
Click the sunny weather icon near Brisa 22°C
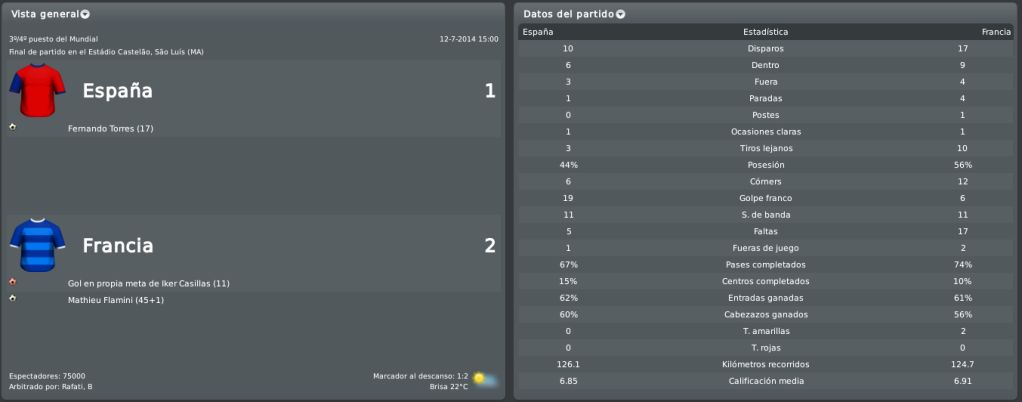click(486, 380)
